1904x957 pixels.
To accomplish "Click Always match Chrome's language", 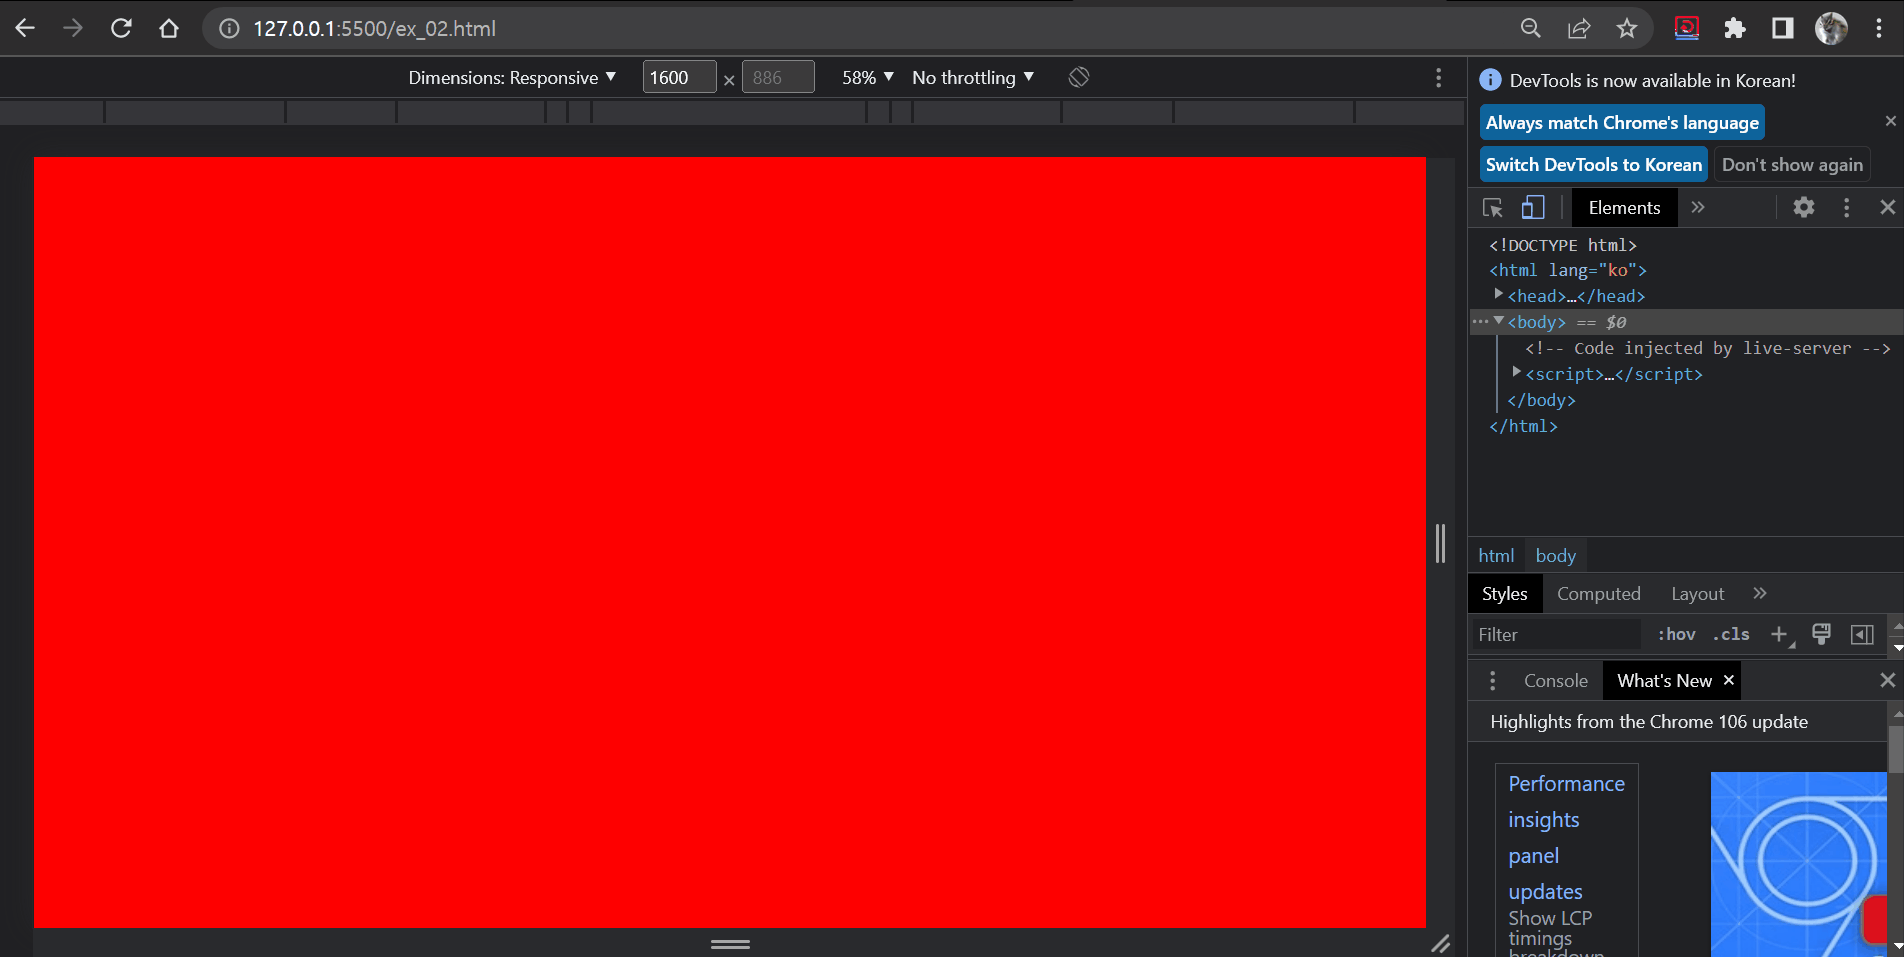I will [1622, 123].
